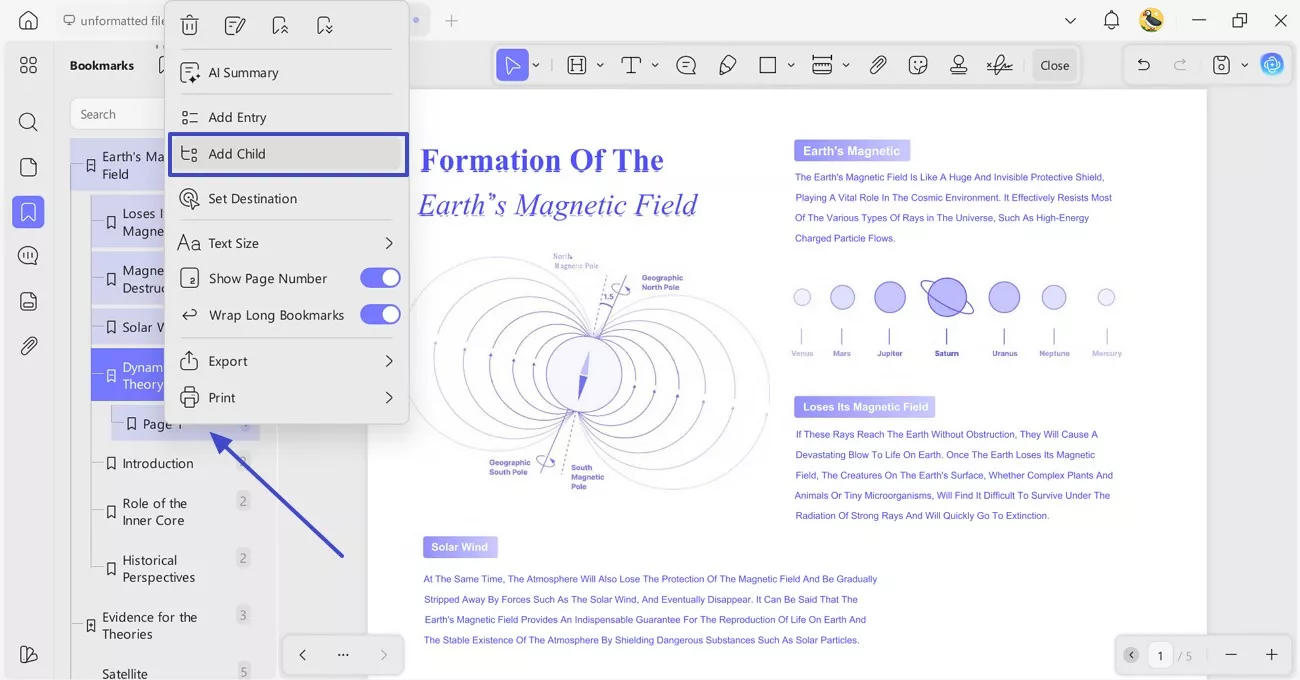The image size is (1300, 680).
Task: Expand the Text Size submenu
Action: [389, 243]
